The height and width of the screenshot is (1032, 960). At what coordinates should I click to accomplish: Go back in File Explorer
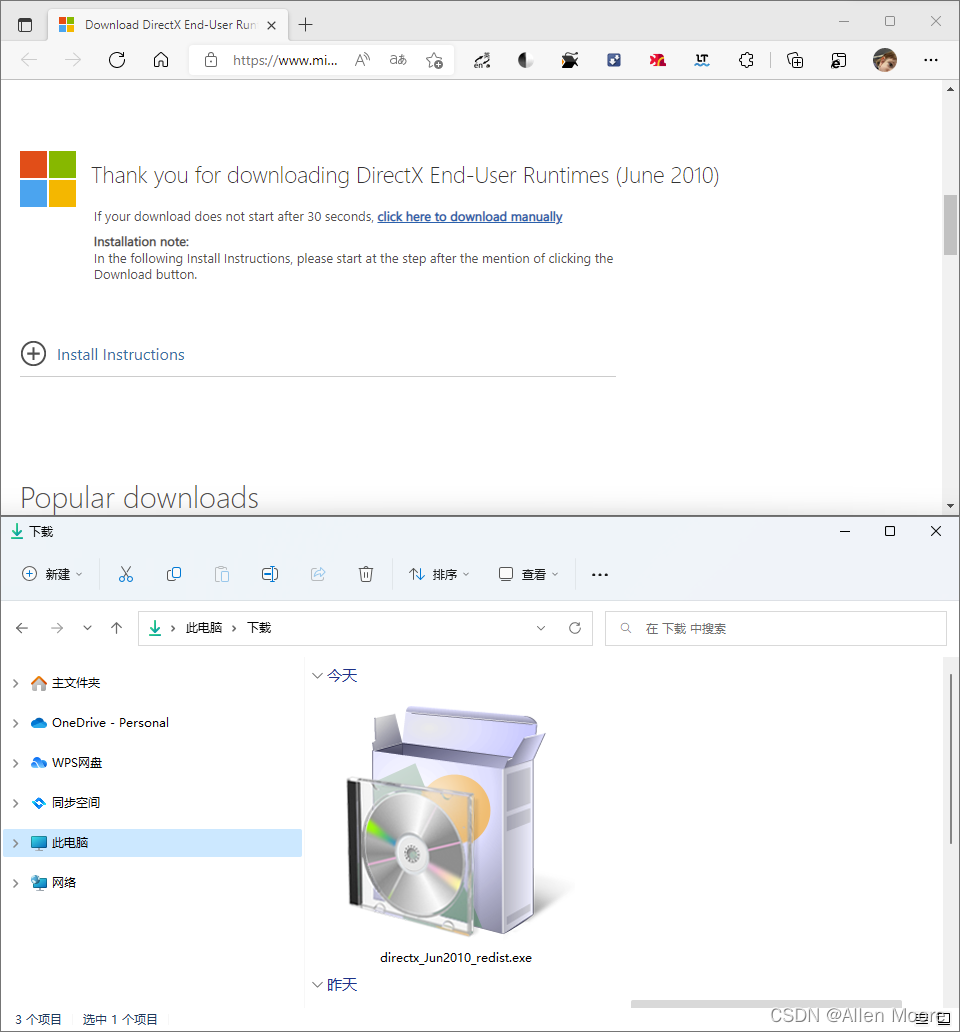[22, 628]
